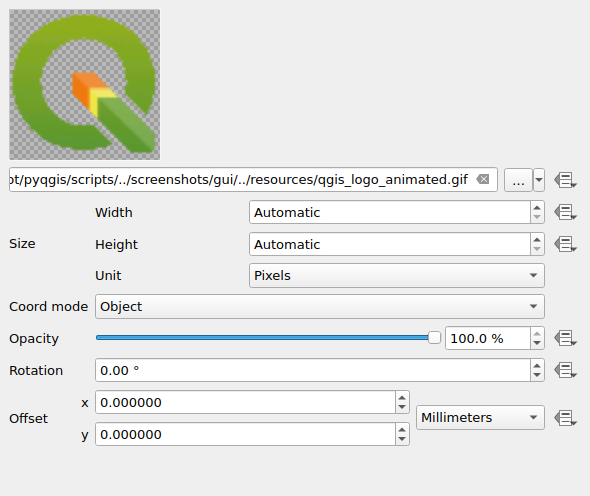Open data-defined override for Opacity
The image size is (590, 496).
pos(565,338)
